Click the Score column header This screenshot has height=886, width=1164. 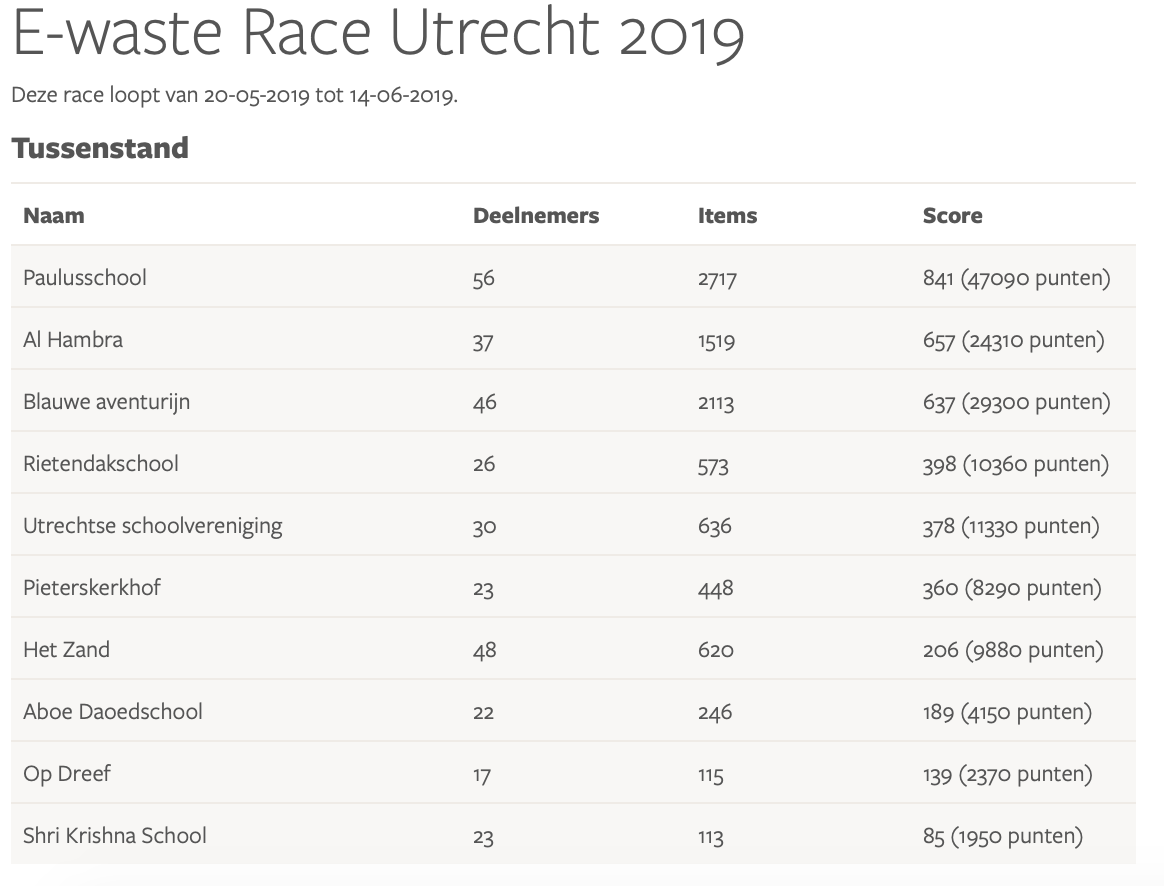pyautogui.click(x=952, y=216)
